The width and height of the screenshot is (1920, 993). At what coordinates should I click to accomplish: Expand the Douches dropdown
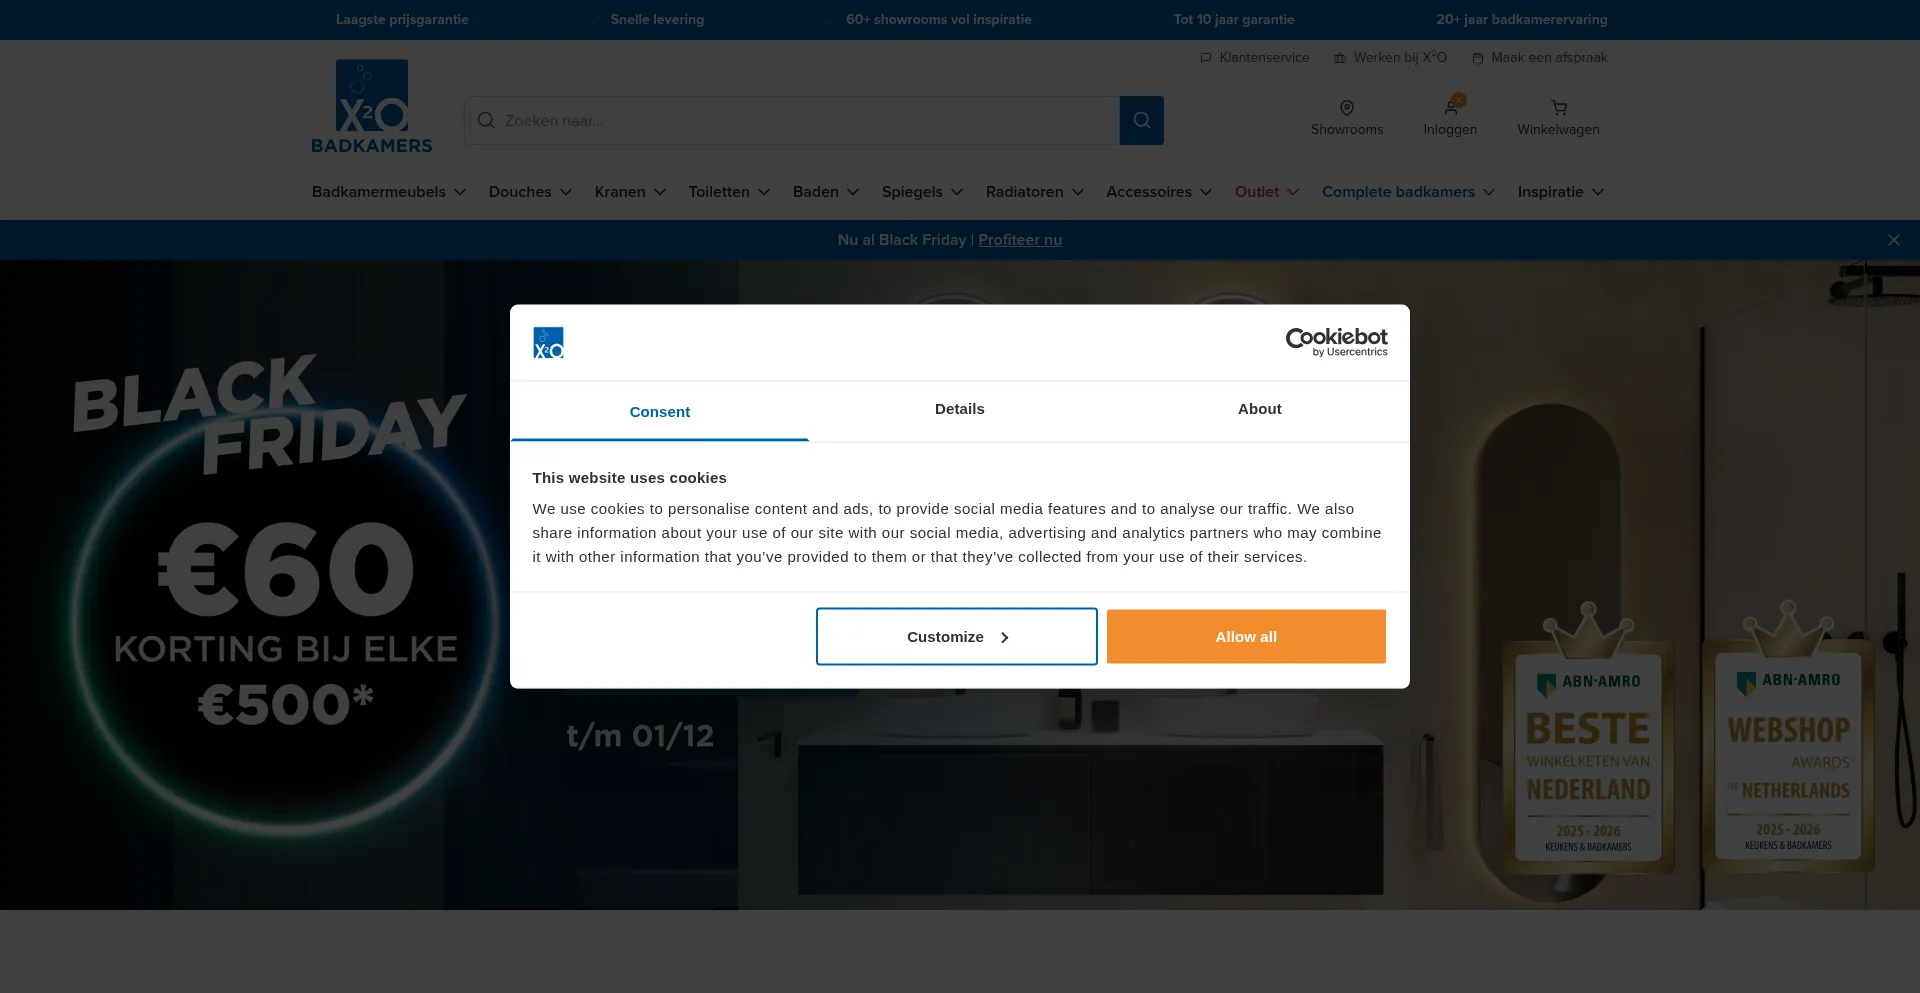click(530, 192)
